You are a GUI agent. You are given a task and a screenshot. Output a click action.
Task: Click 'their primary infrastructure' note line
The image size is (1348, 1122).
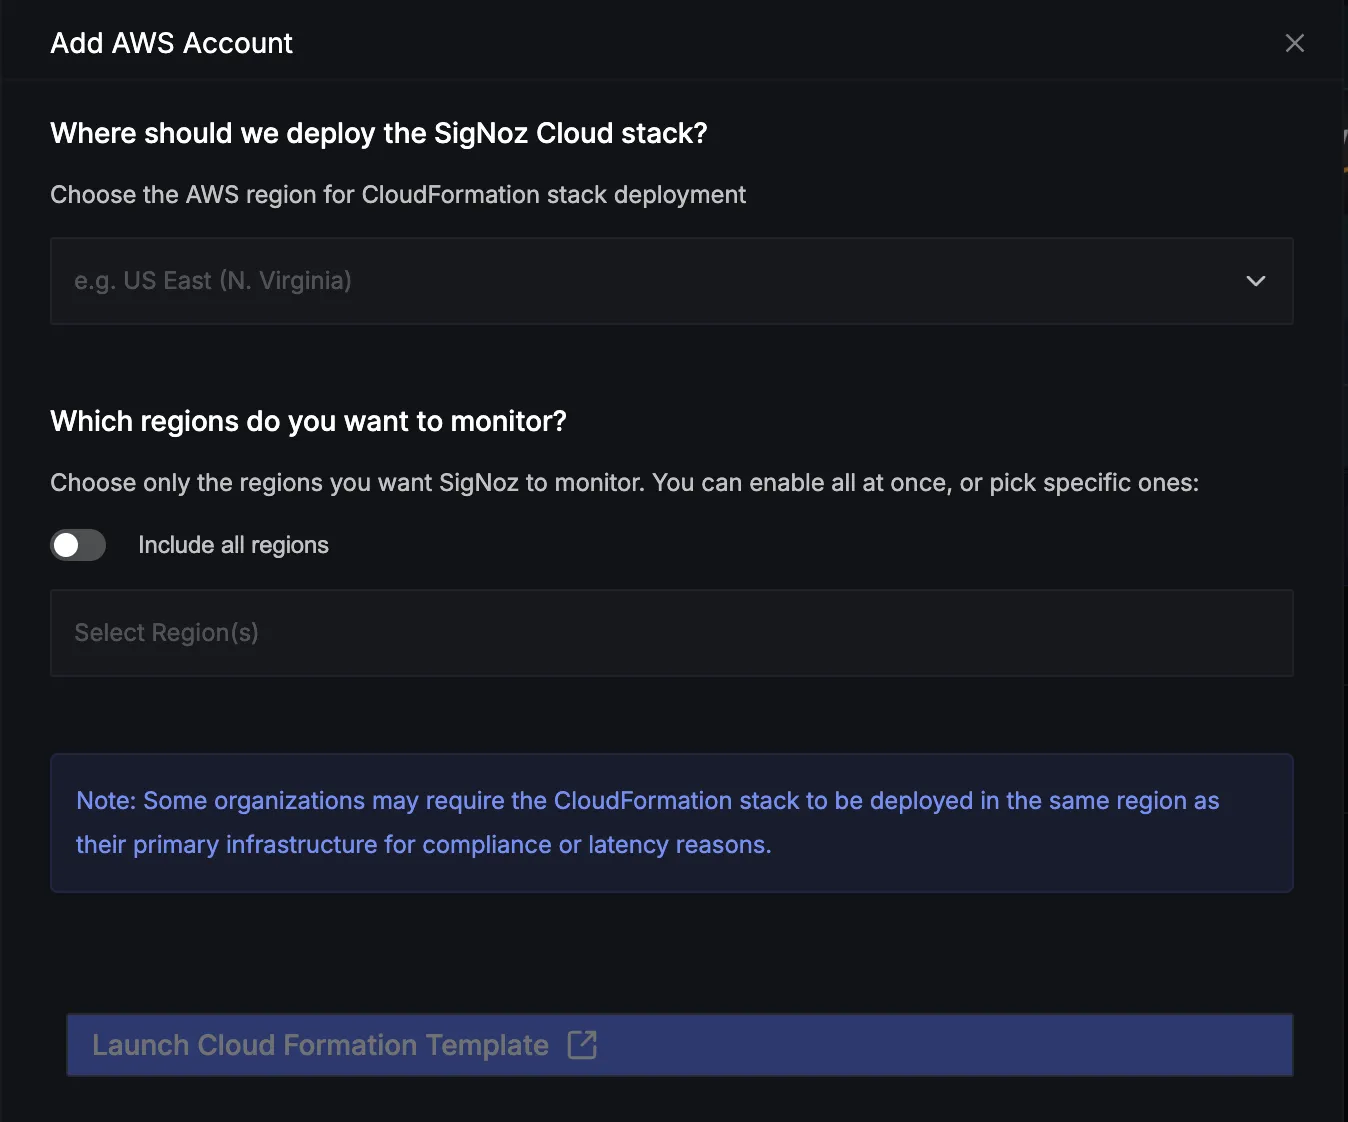click(424, 845)
